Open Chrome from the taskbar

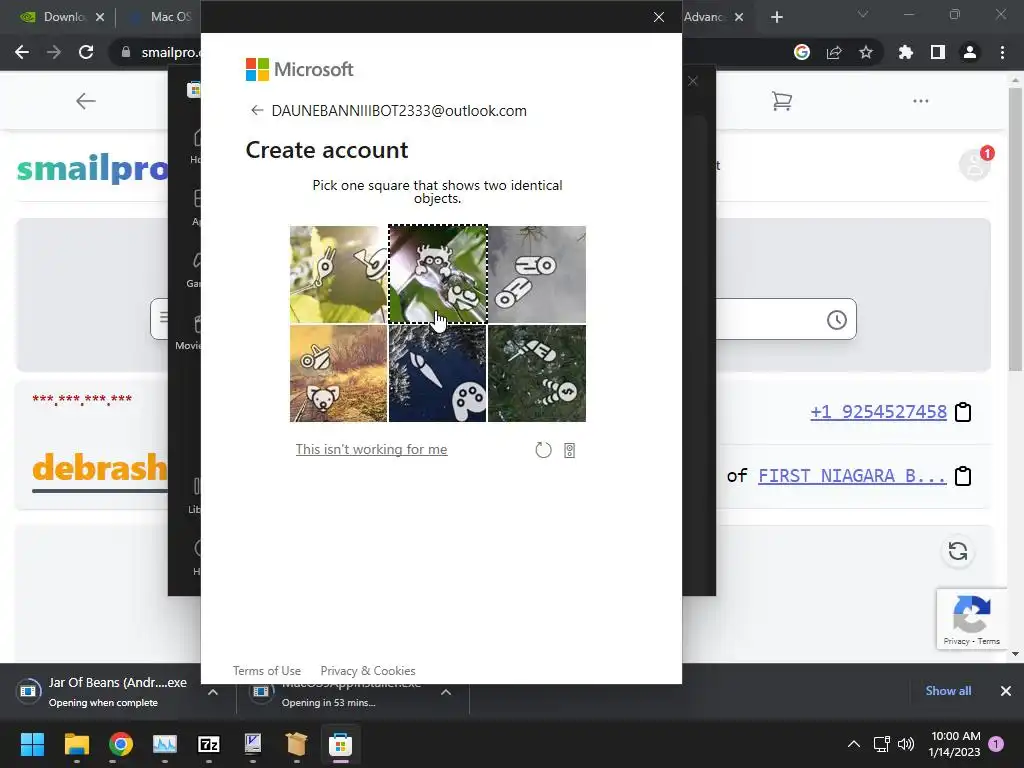tap(121, 744)
